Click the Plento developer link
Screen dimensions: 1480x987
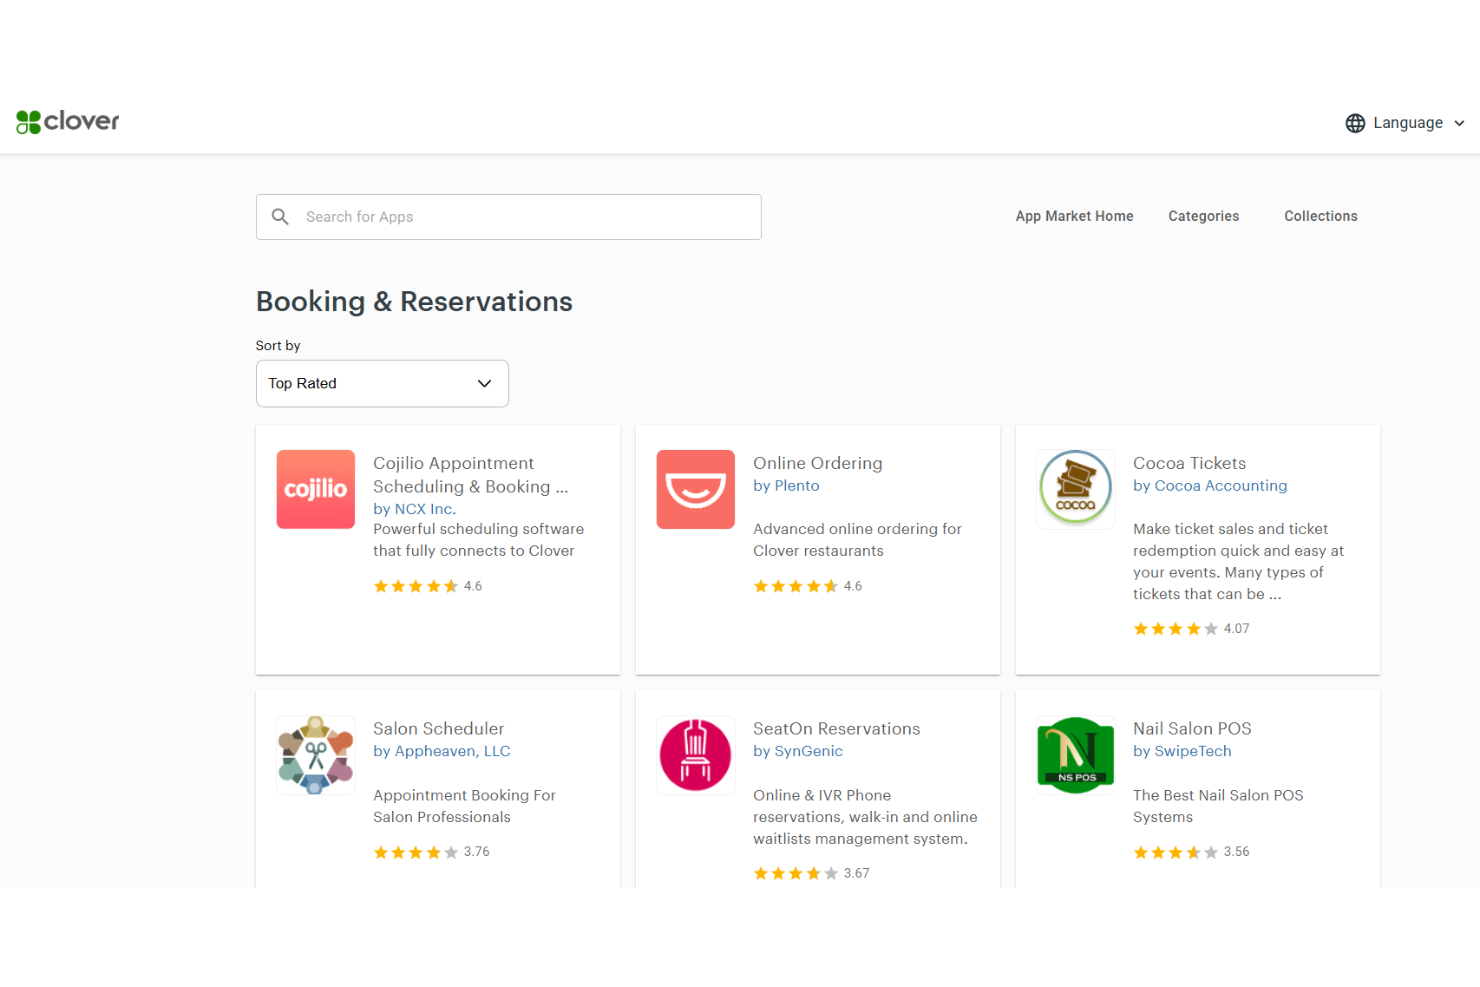[x=786, y=486]
